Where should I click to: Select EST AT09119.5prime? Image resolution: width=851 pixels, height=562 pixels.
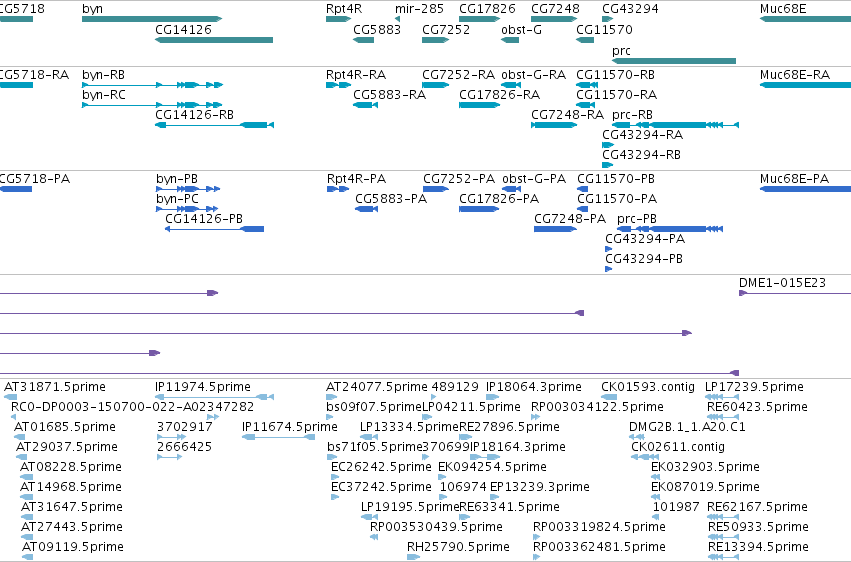point(28,557)
